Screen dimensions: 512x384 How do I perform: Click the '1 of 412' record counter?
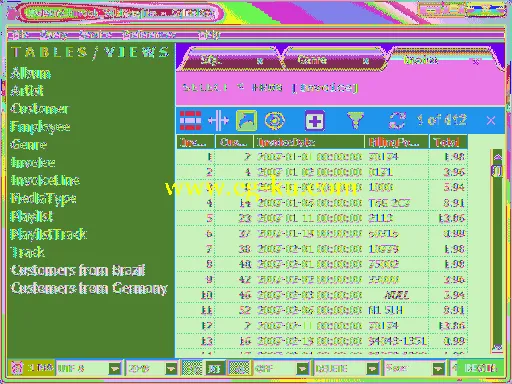coord(442,120)
